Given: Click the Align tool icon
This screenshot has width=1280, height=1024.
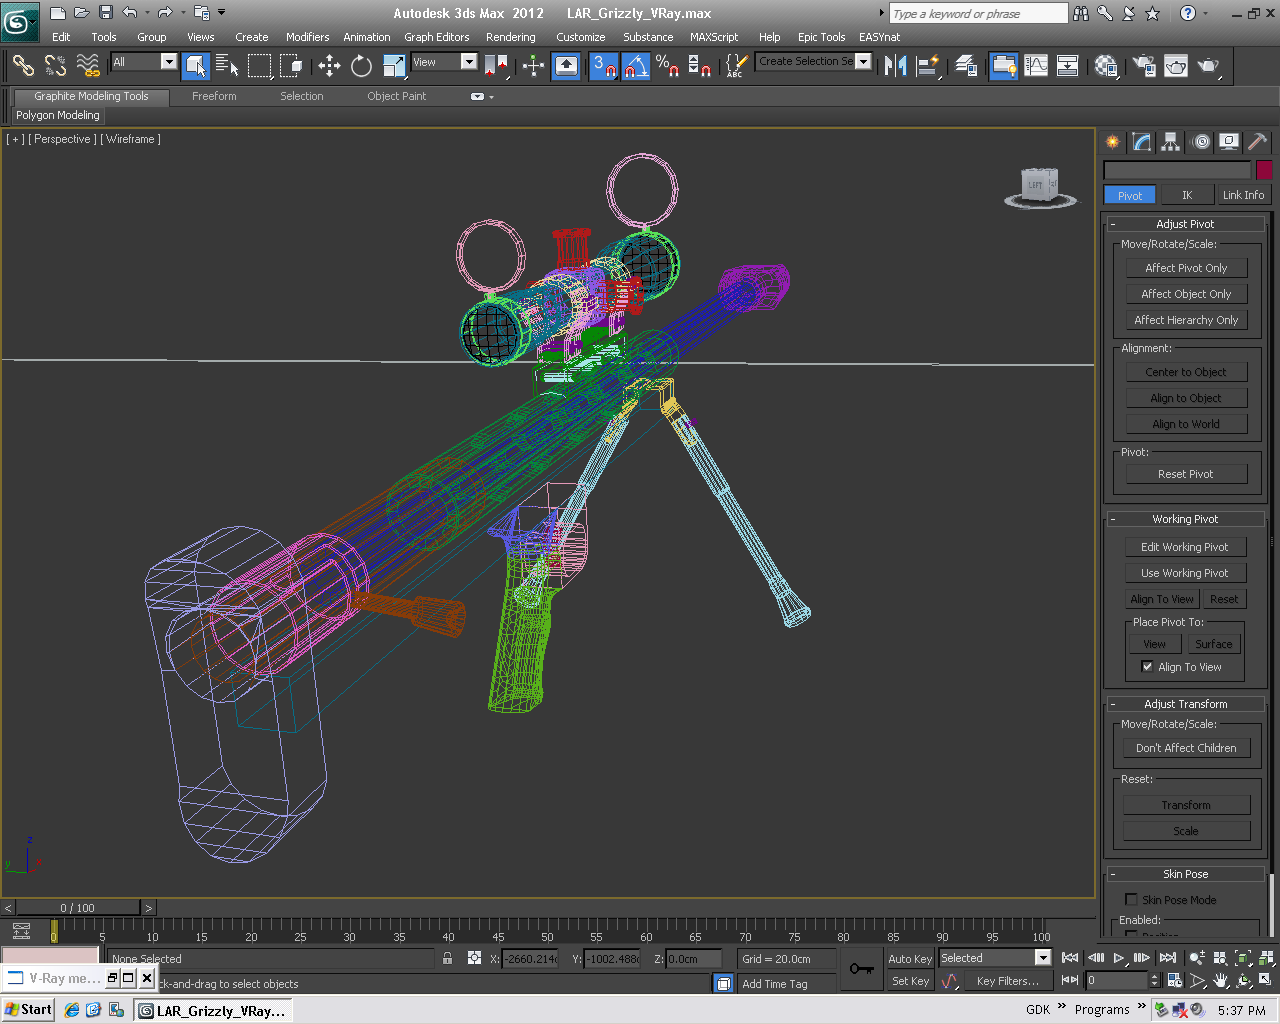Looking at the screenshot, I should click(928, 66).
